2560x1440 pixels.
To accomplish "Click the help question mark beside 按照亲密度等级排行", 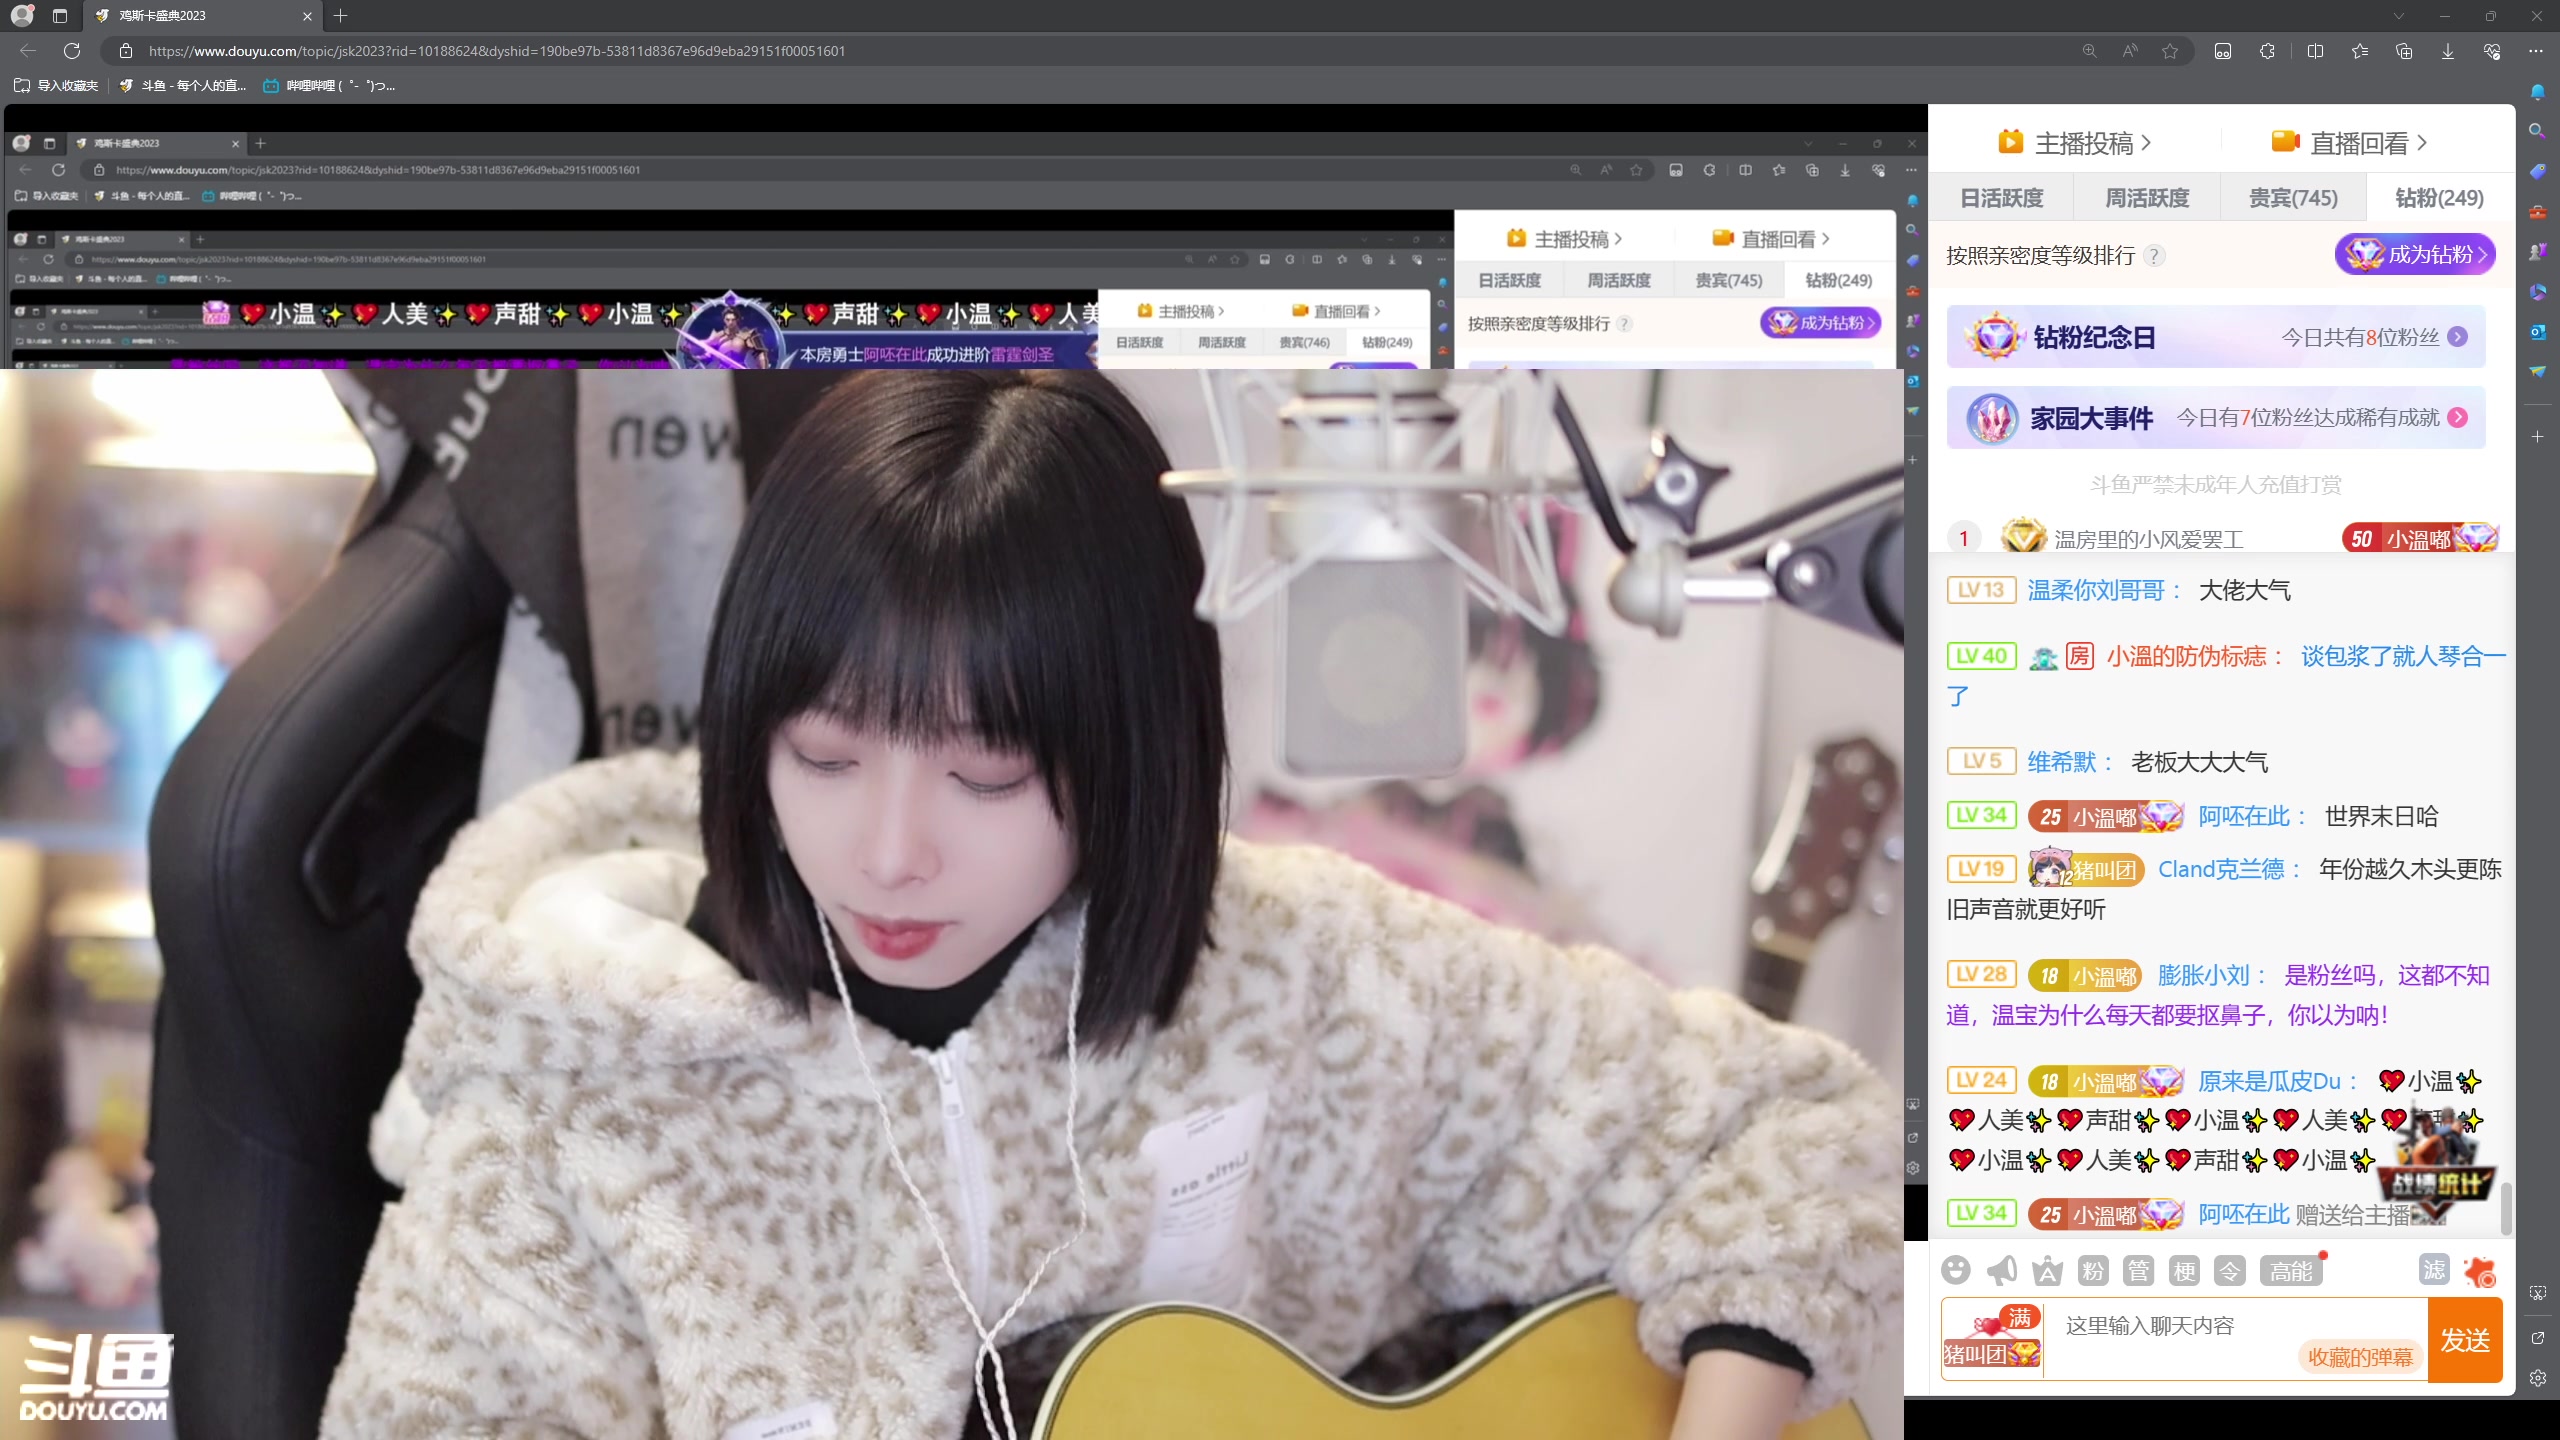I will (x=2155, y=256).
